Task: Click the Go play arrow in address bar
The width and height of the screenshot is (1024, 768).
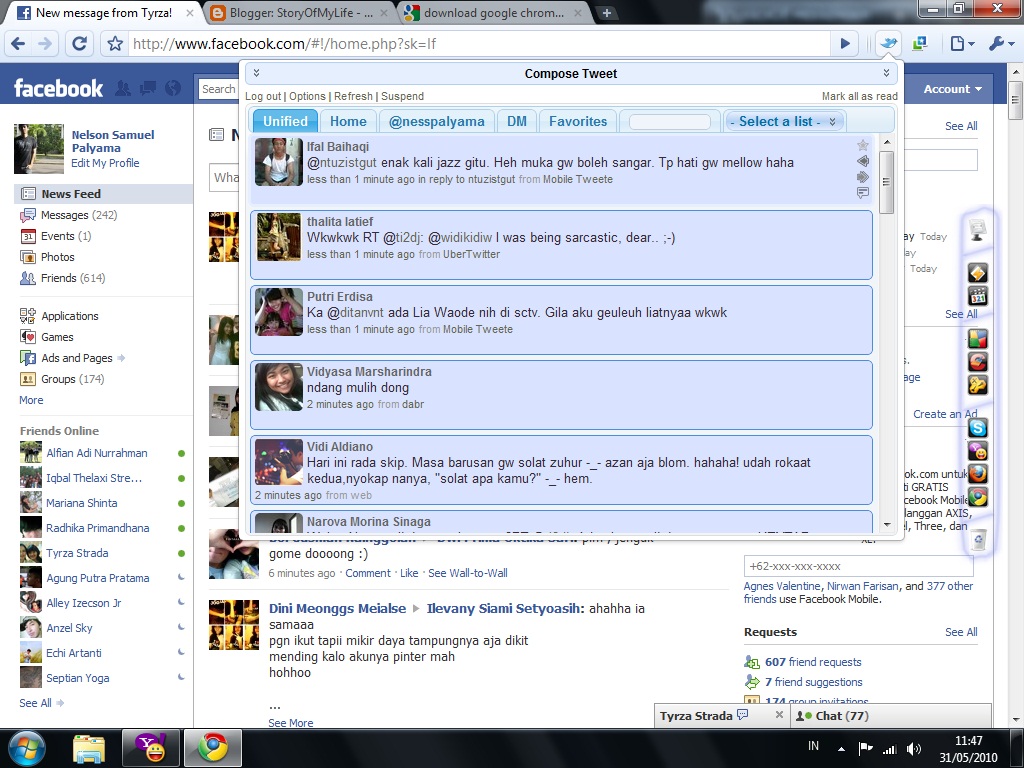Action: click(845, 44)
